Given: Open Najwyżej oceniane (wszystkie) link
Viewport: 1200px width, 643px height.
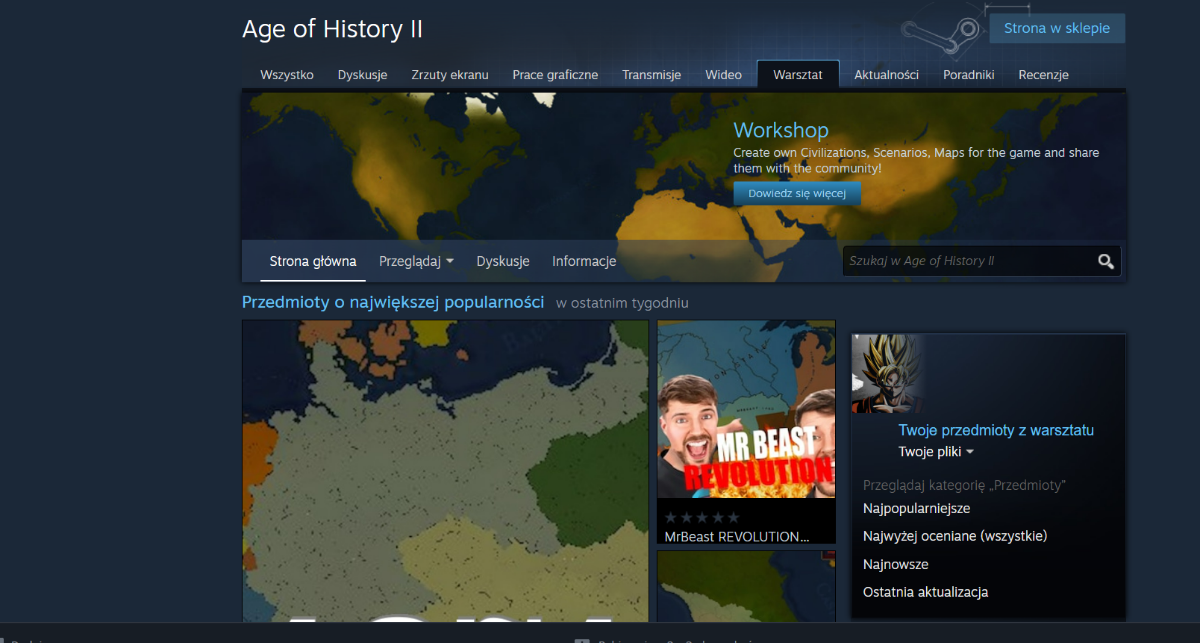Looking at the screenshot, I should click(x=955, y=536).
